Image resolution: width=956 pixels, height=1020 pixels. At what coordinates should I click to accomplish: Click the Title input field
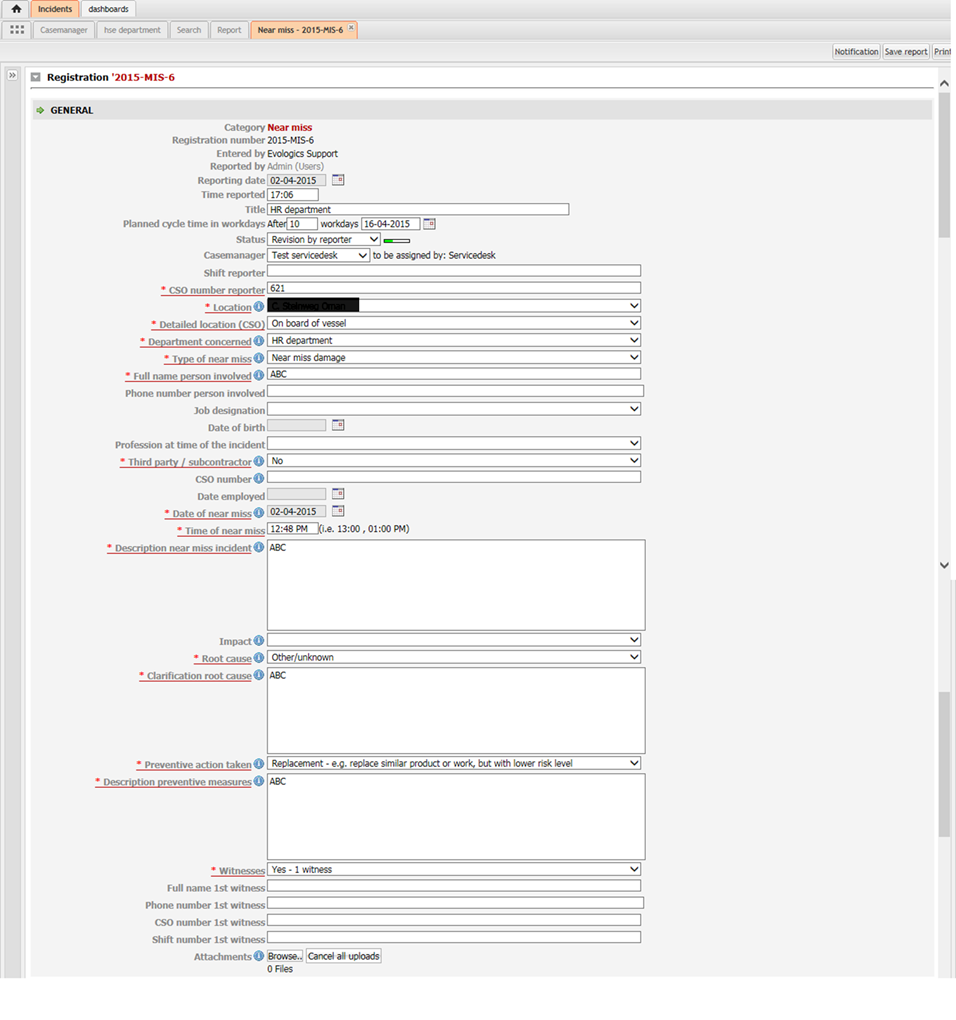click(418, 210)
